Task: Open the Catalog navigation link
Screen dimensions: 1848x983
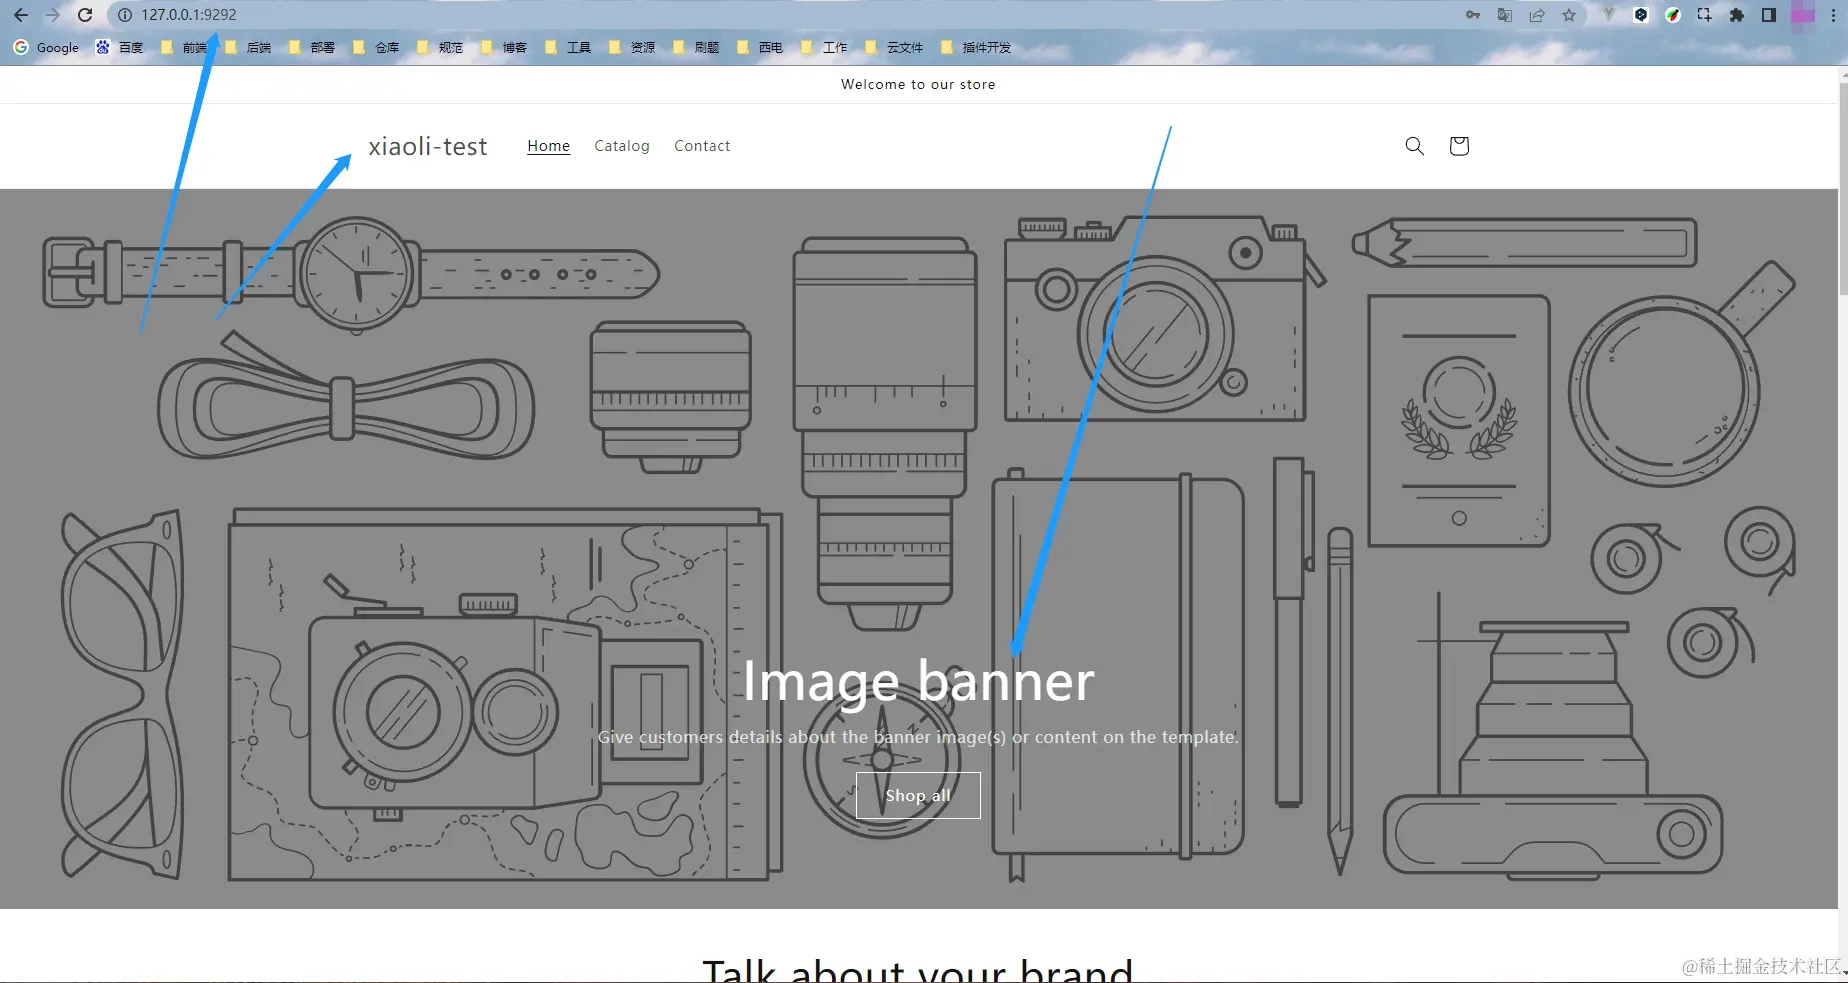Action: tap(622, 146)
